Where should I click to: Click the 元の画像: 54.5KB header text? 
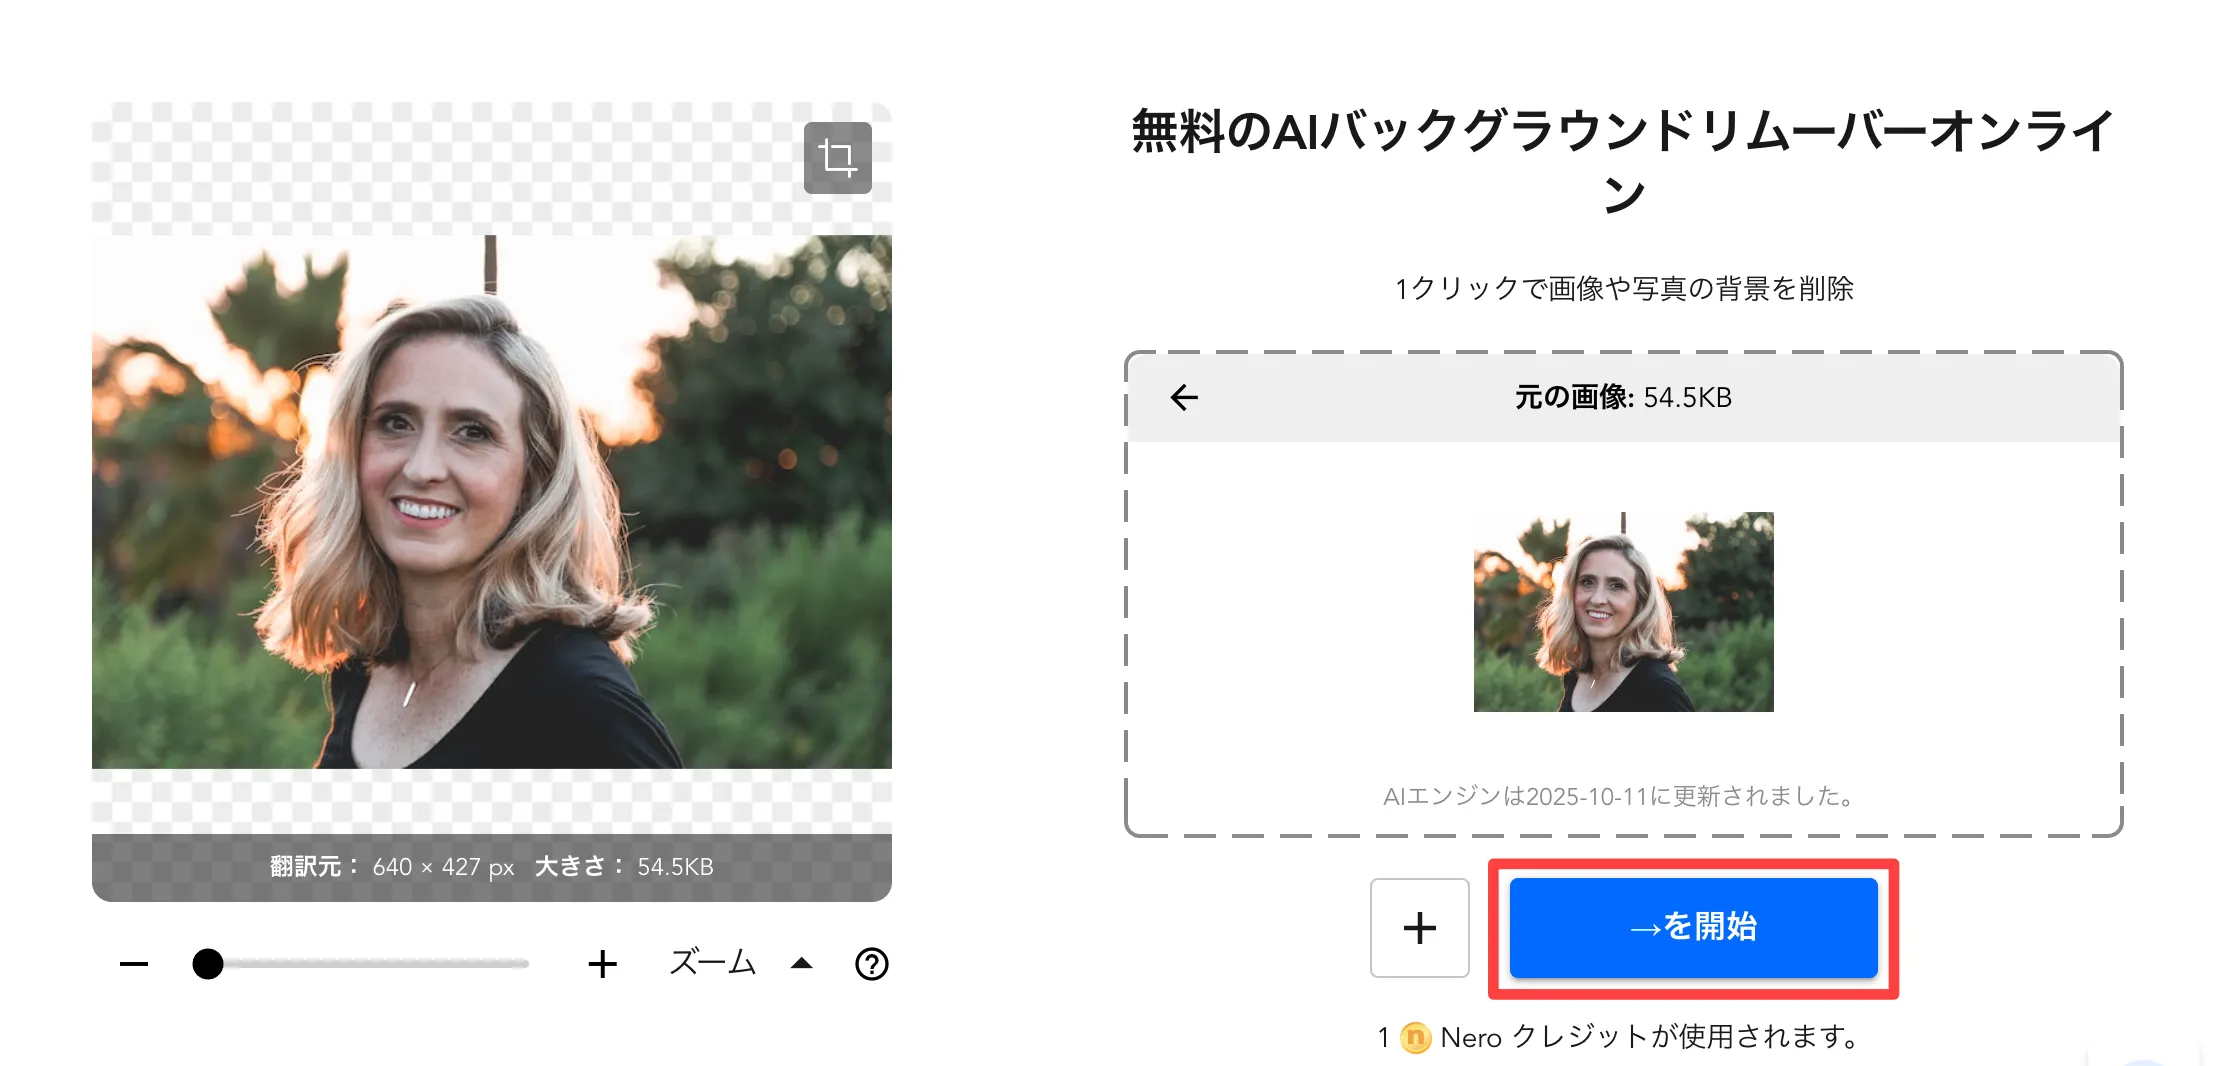pyautogui.click(x=1623, y=397)
